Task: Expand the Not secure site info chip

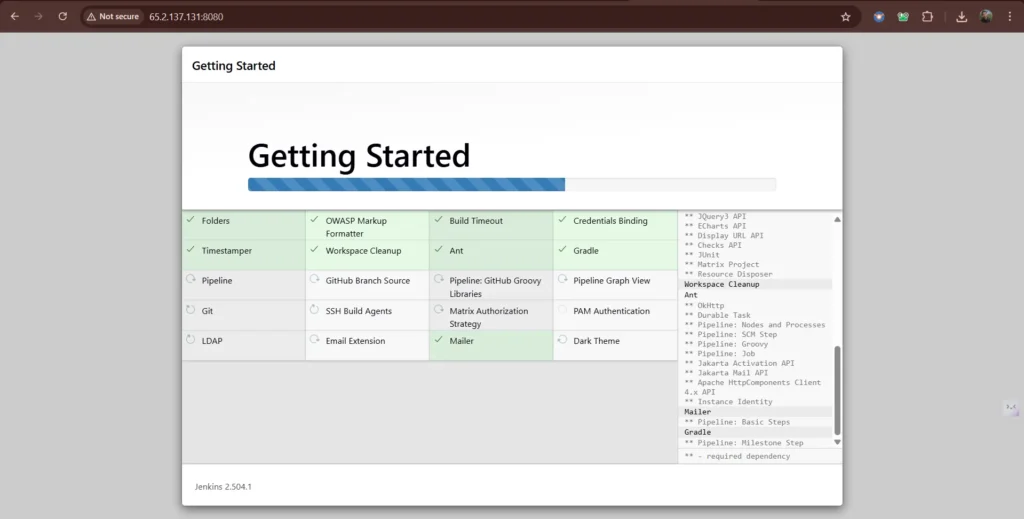Action: click(x=113, y=16)
